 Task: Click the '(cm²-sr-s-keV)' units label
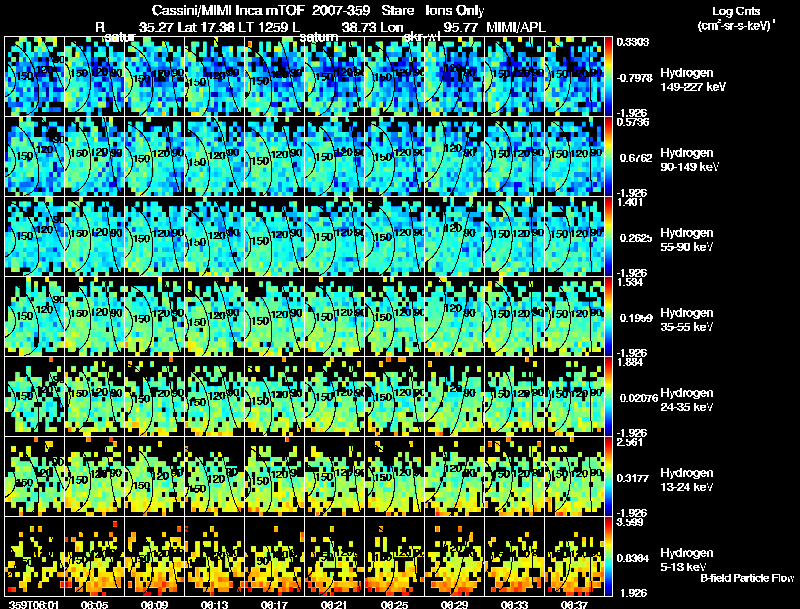(736, 26)
